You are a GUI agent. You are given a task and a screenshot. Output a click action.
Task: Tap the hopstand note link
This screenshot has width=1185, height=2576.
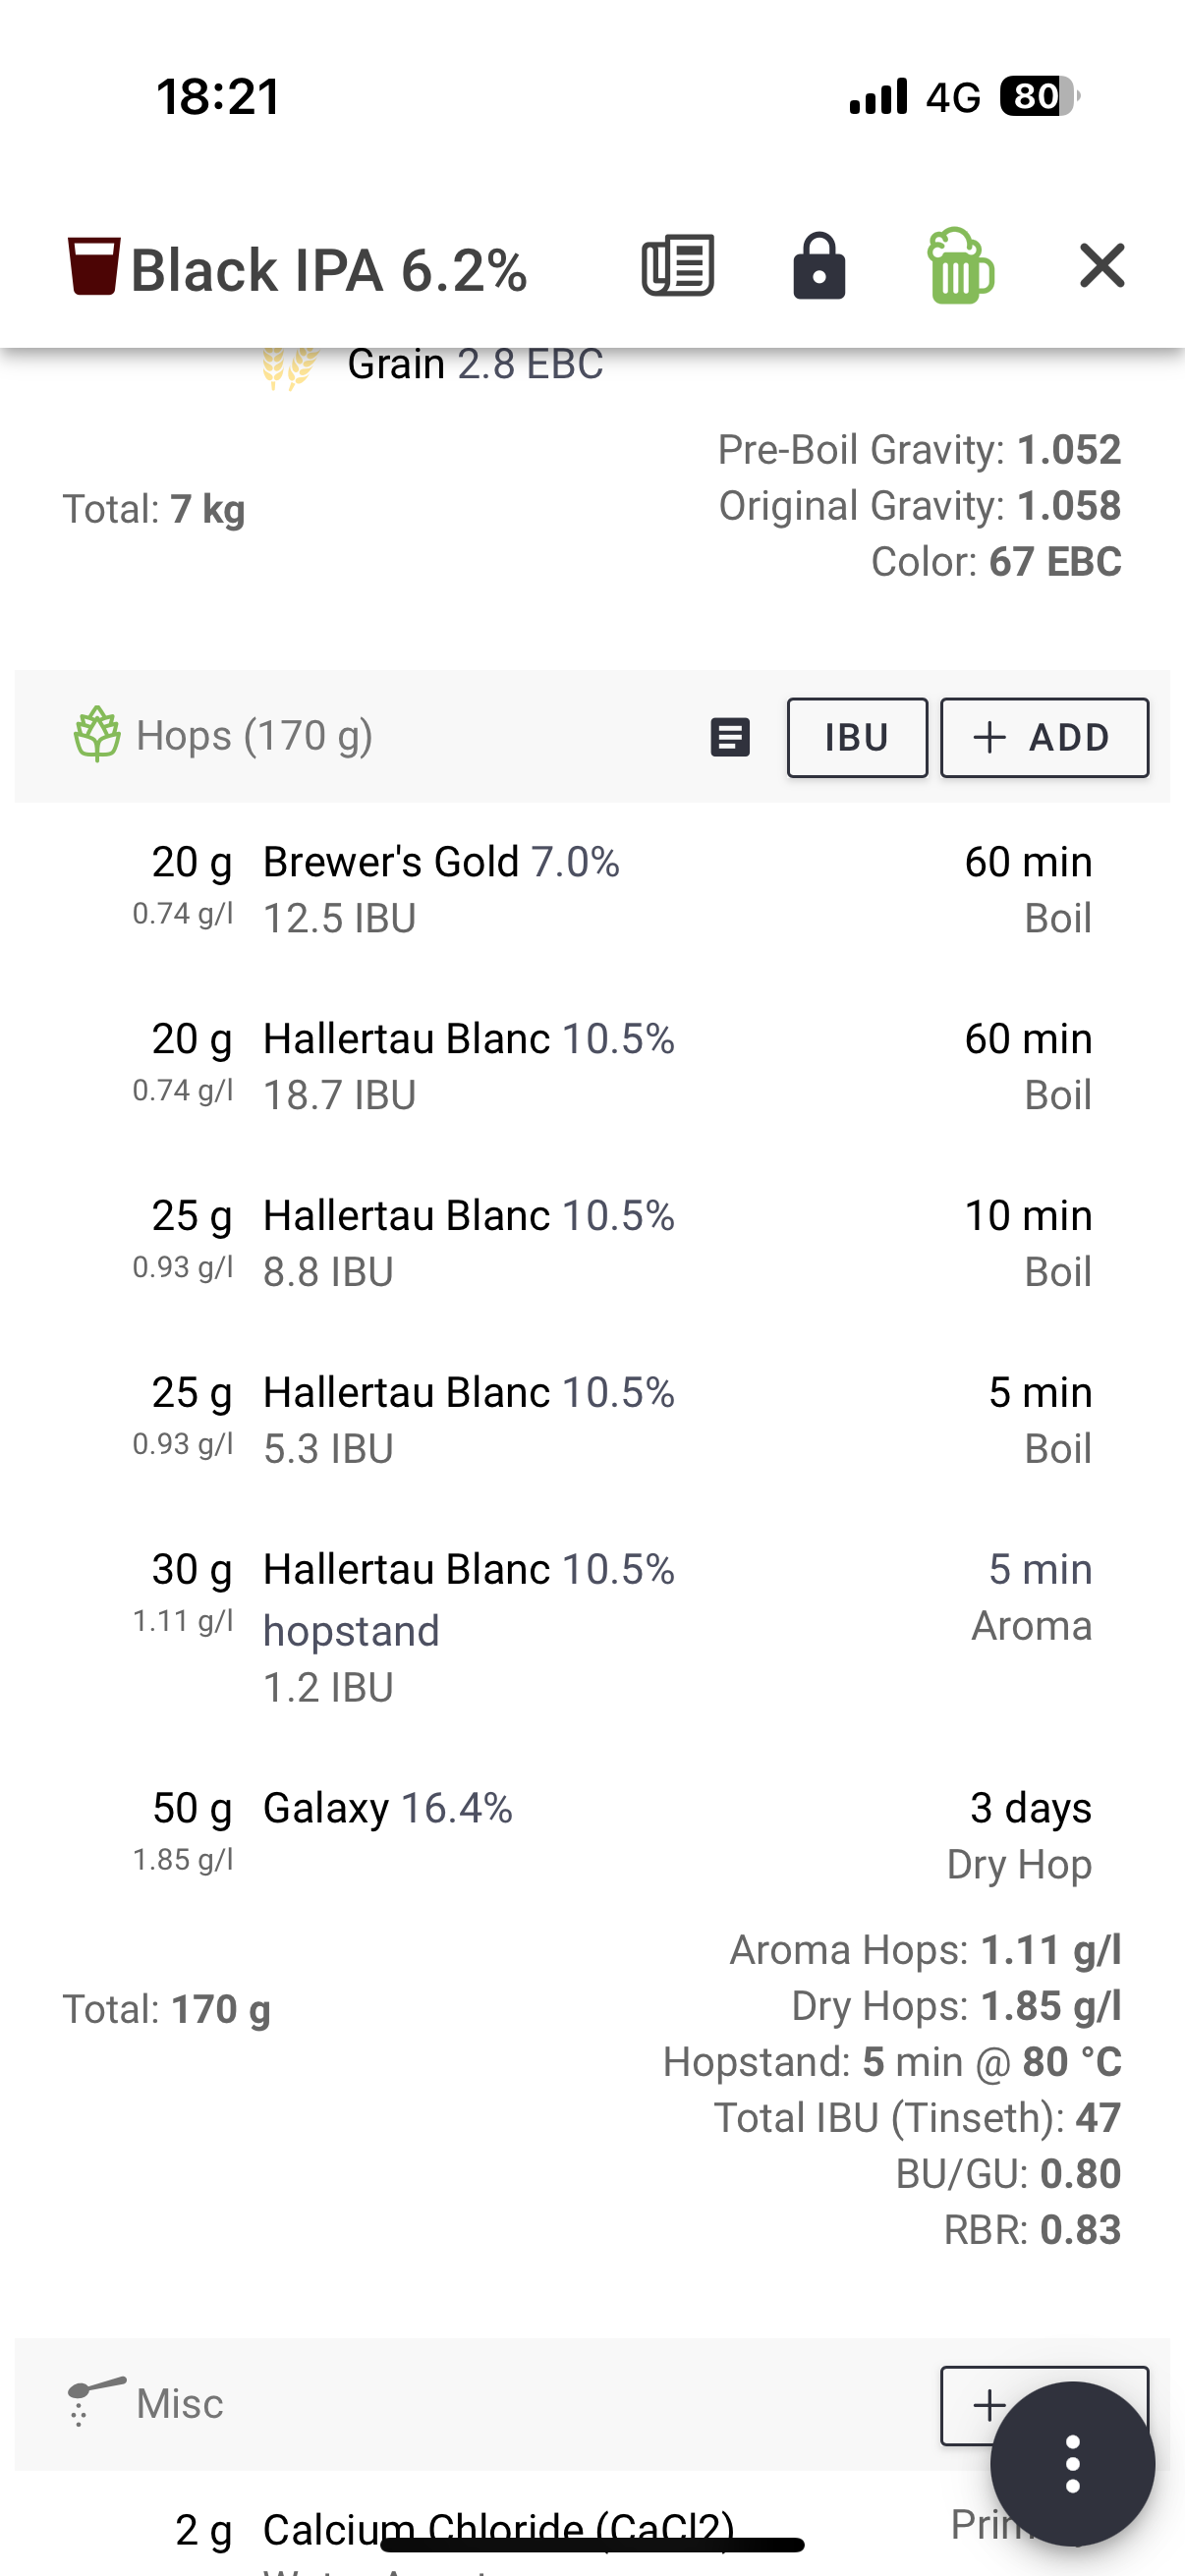(351, 1631)
